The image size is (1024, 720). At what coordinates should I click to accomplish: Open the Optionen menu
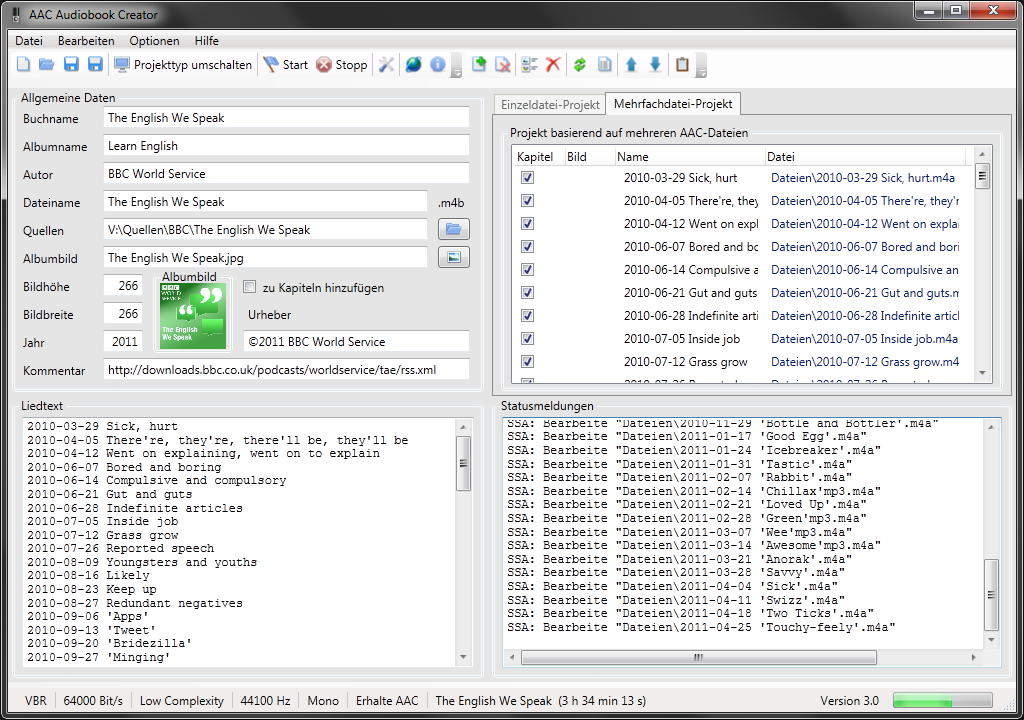[154, 41]
